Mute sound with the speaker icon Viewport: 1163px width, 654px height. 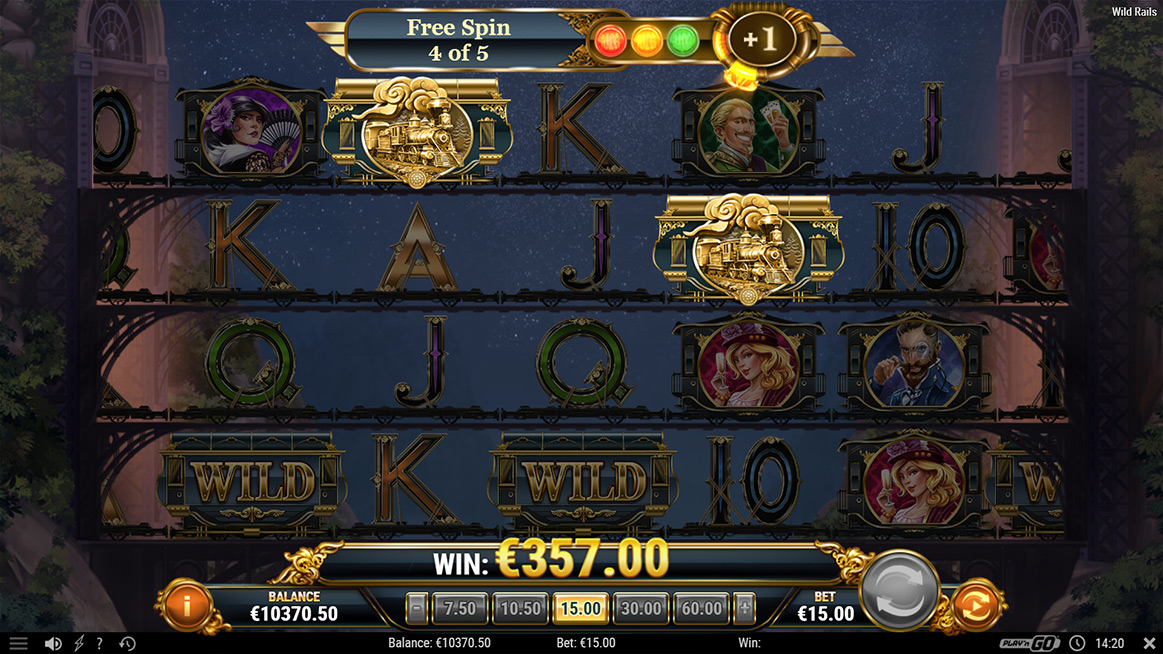53,644
